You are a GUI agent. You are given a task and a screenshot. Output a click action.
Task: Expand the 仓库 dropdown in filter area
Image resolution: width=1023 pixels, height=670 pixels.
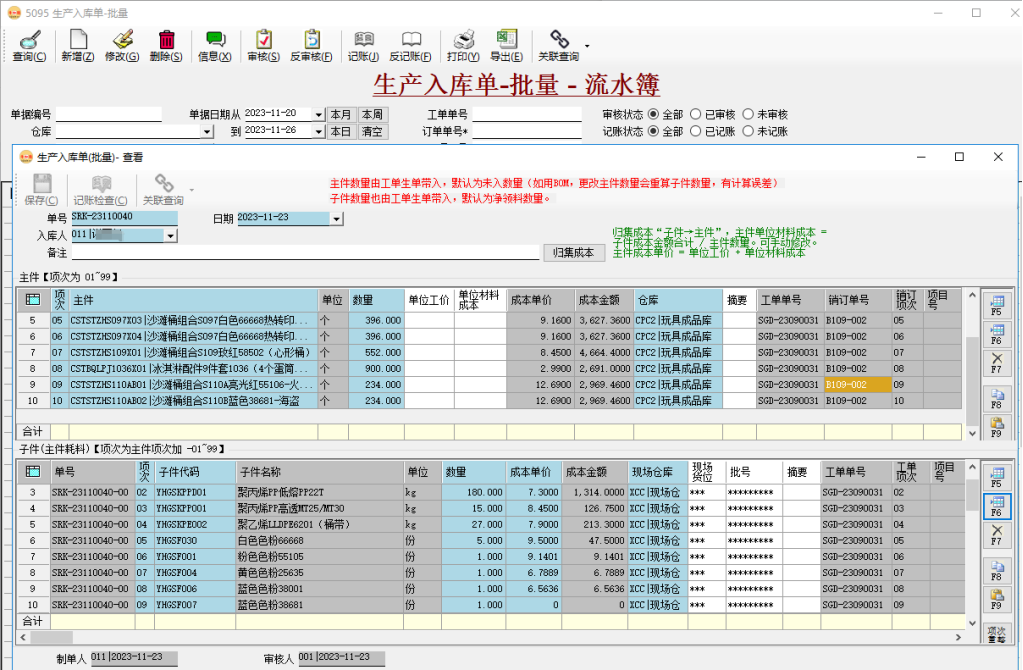click(207, 132)
